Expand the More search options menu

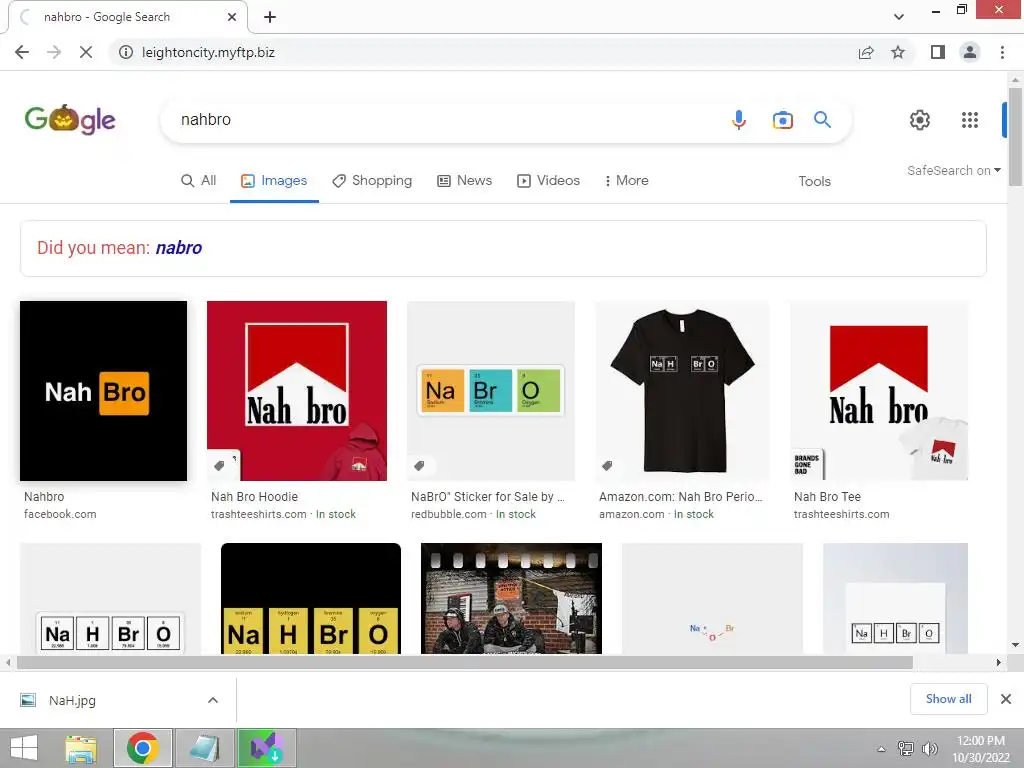(627, 181)
